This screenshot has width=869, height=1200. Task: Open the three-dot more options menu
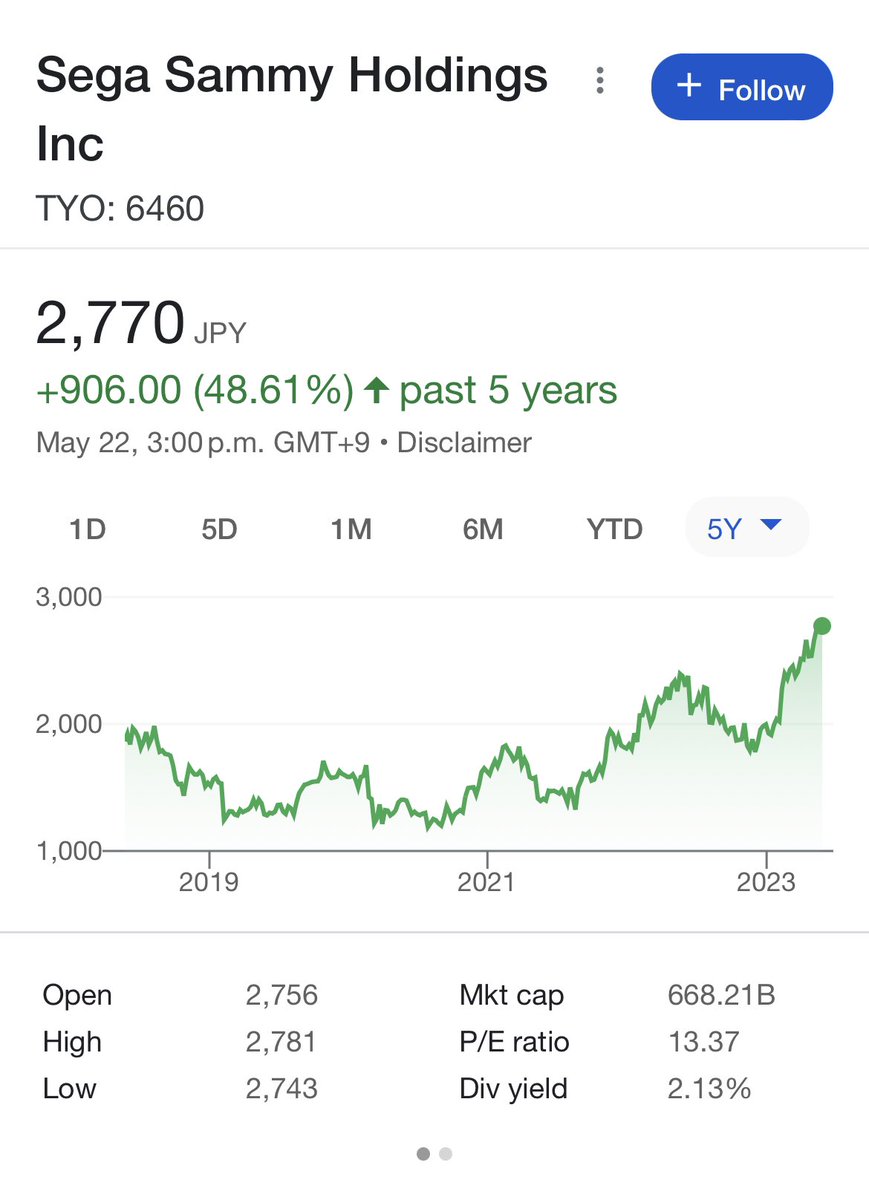click(600, 82)
